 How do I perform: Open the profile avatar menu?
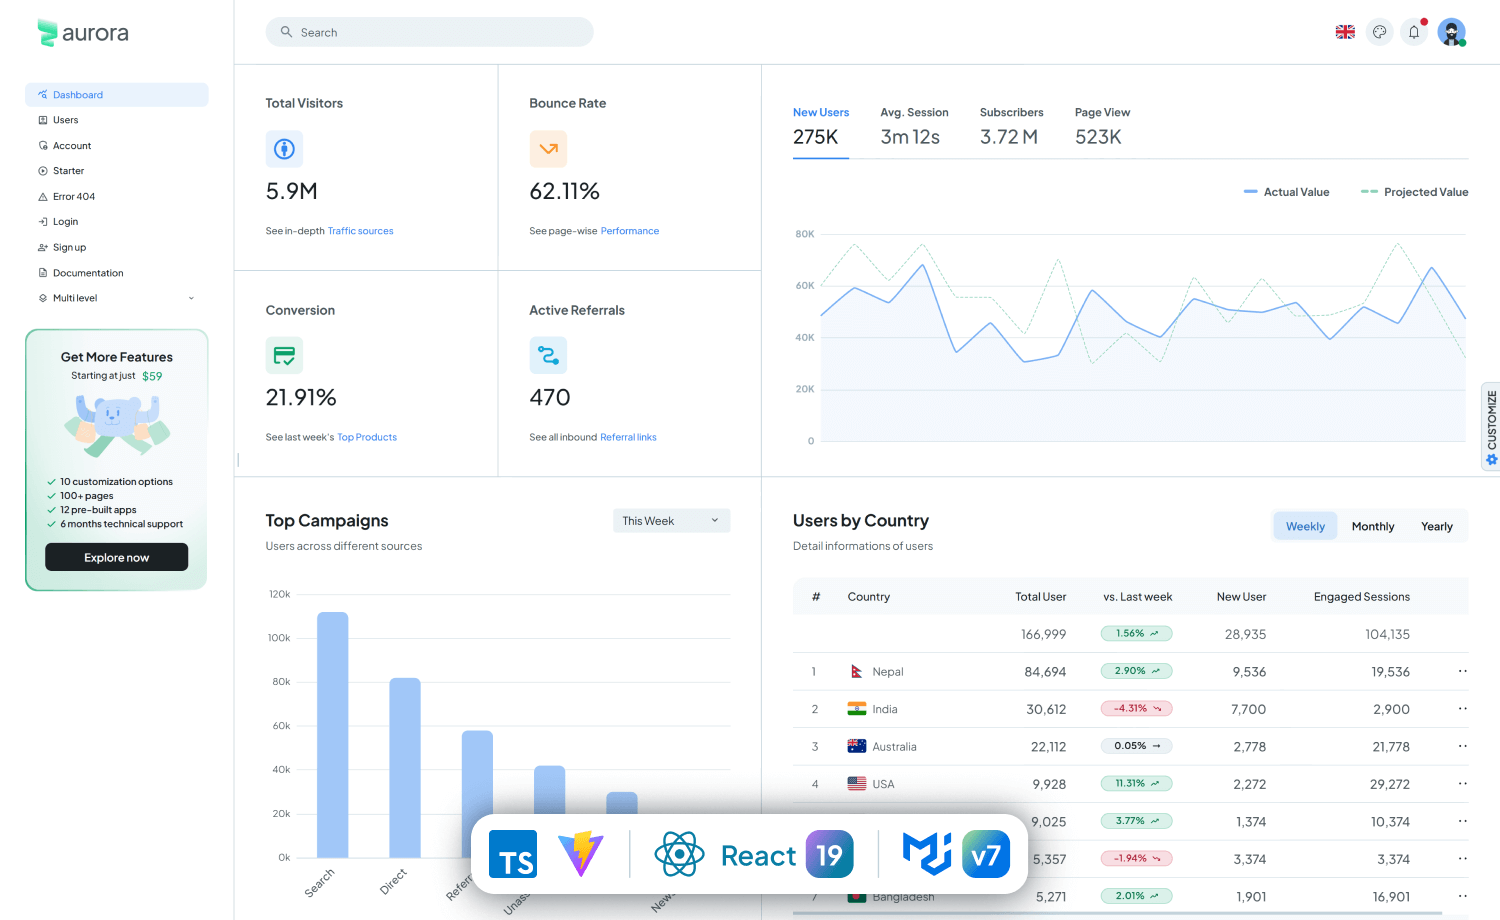pyautogui.click(x=1451, y=31)
